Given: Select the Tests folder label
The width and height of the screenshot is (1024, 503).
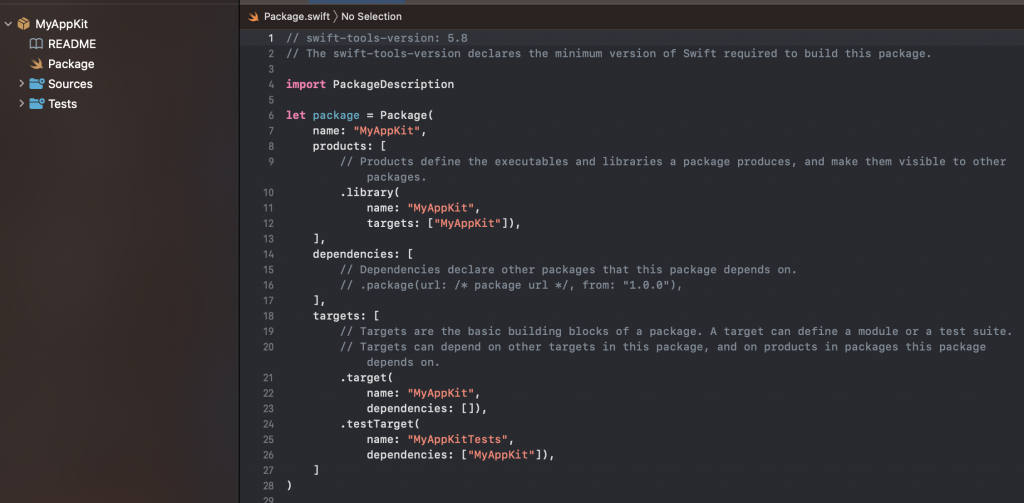Looking at the screenshot, I should [63, 104].
